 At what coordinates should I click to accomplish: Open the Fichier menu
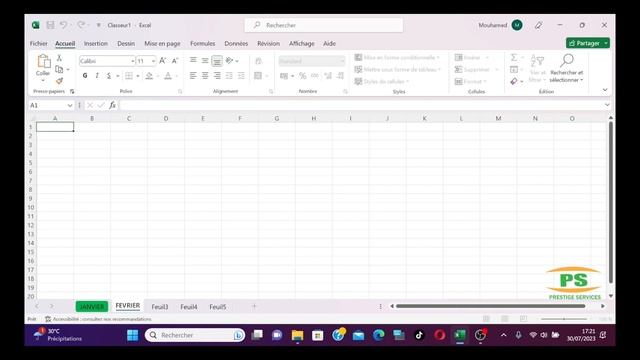[39, 43]
